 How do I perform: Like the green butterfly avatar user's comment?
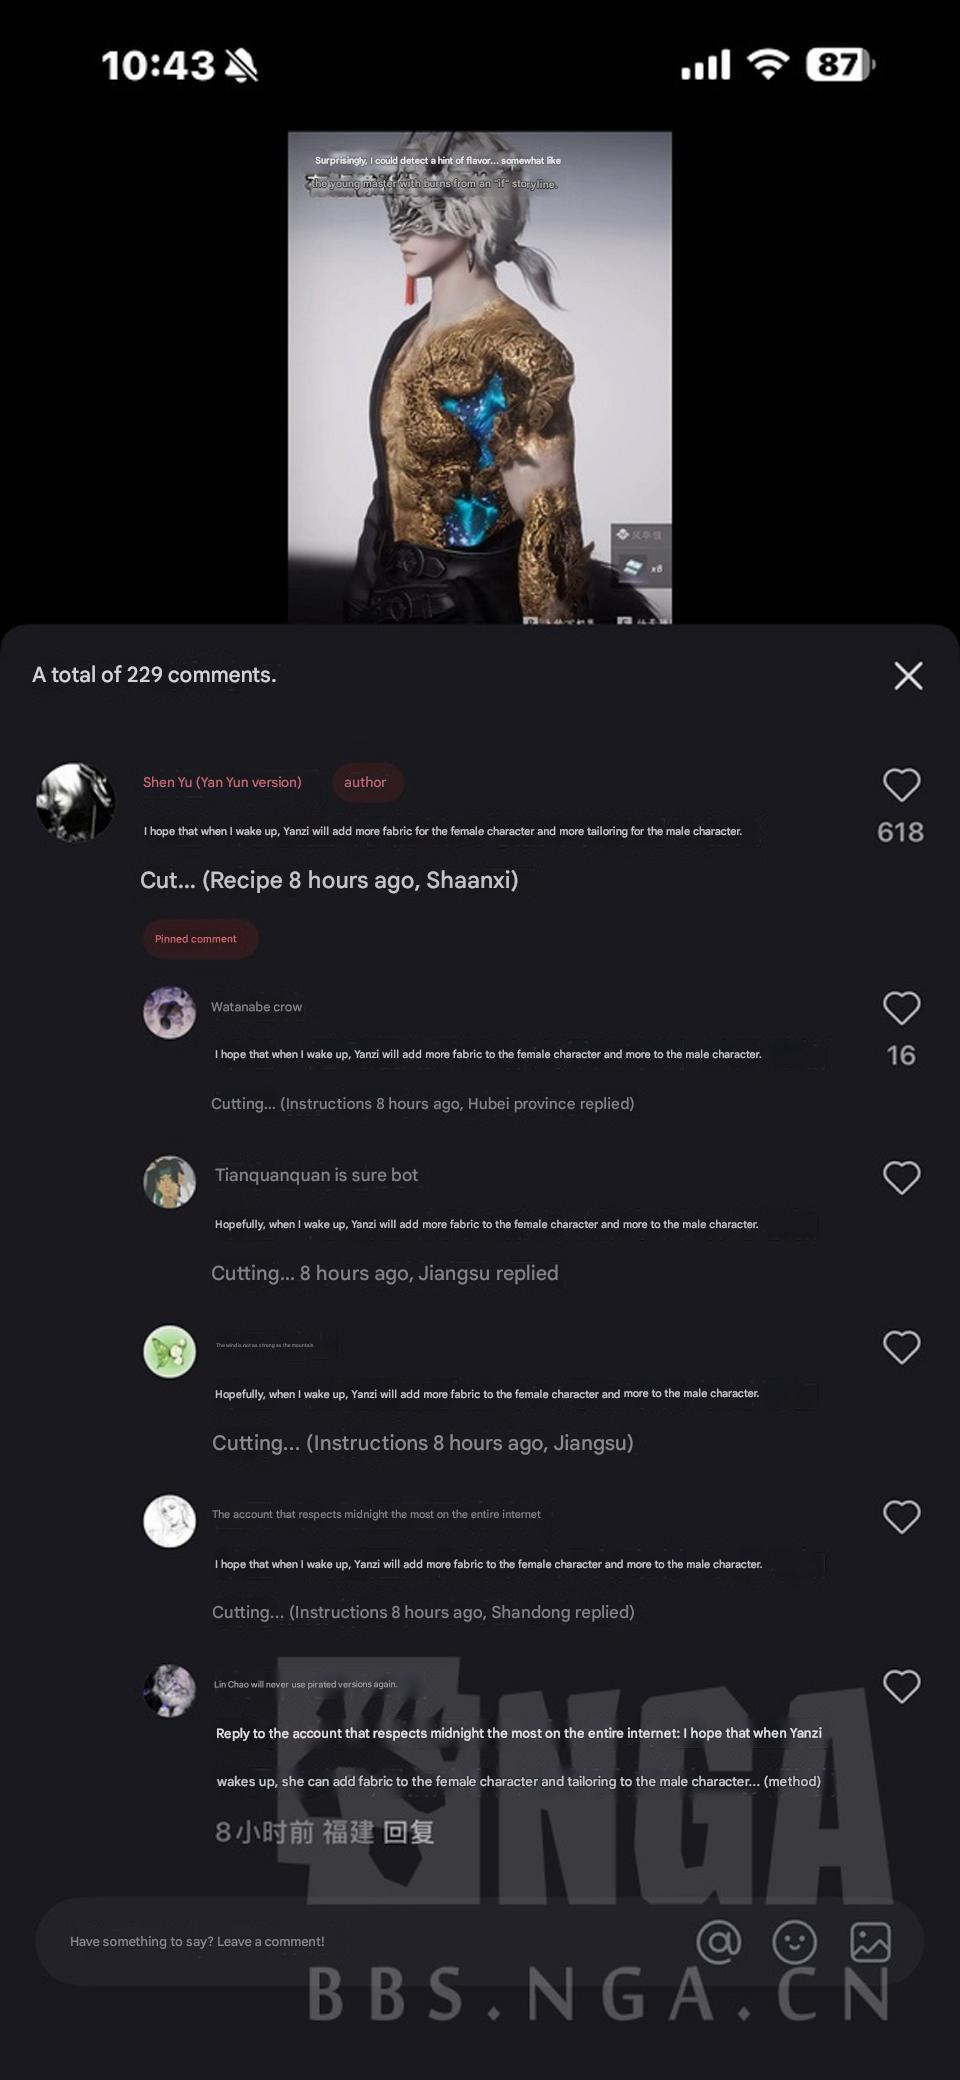[901, 1348]
